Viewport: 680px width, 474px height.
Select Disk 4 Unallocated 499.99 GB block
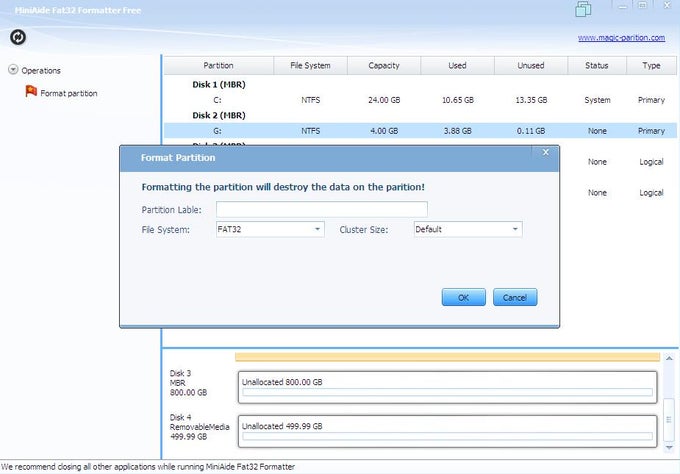[447, 431]
